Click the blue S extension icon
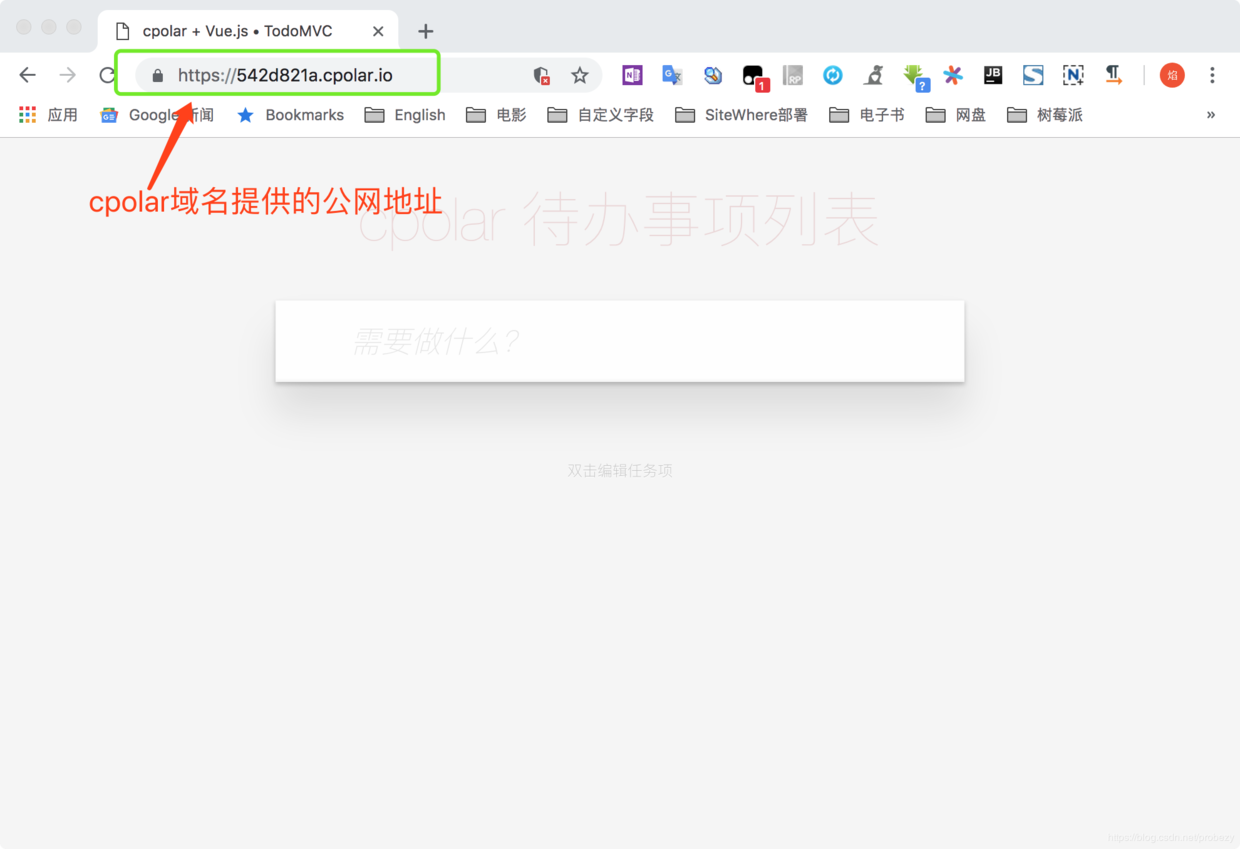1240x849 pixels. 1033,75
